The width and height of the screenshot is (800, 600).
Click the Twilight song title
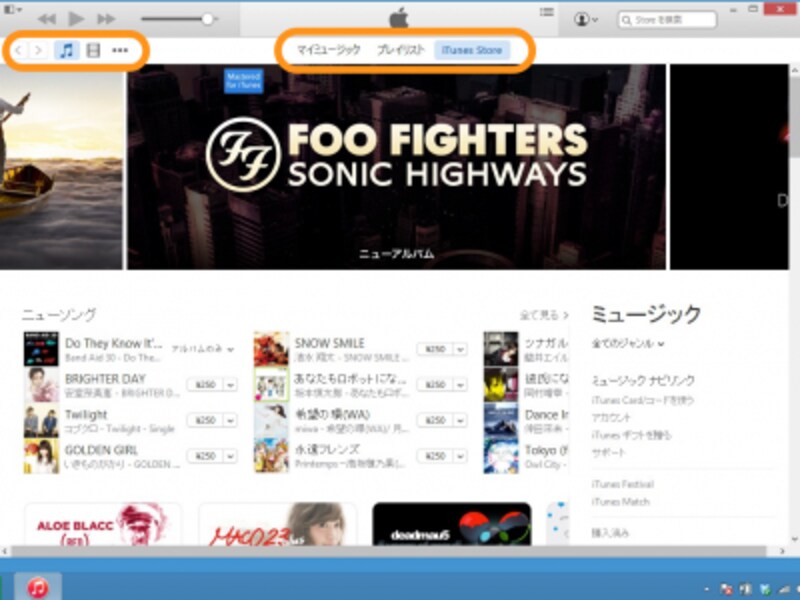[x=86, y=415]
